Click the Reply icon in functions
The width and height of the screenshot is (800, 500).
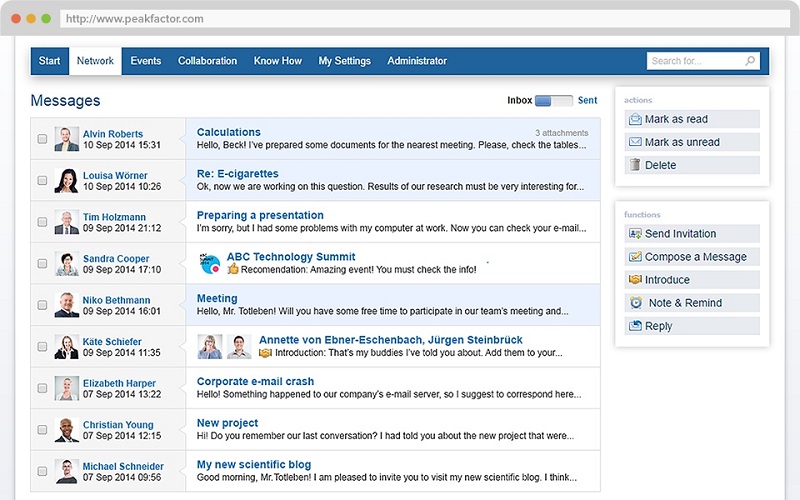click(635, 326)
